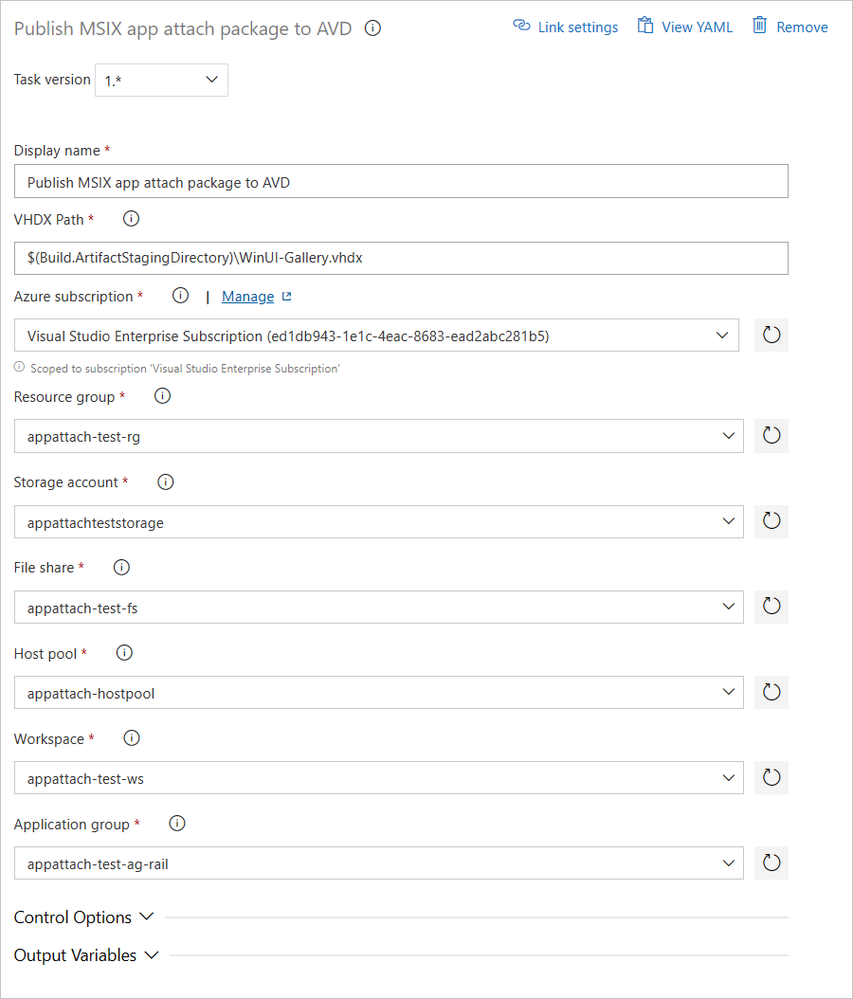Image resolution: width=853 pixels, height=999 pixels.
Task: Expand the Output Variables section
Action: [x=86, y=955]
